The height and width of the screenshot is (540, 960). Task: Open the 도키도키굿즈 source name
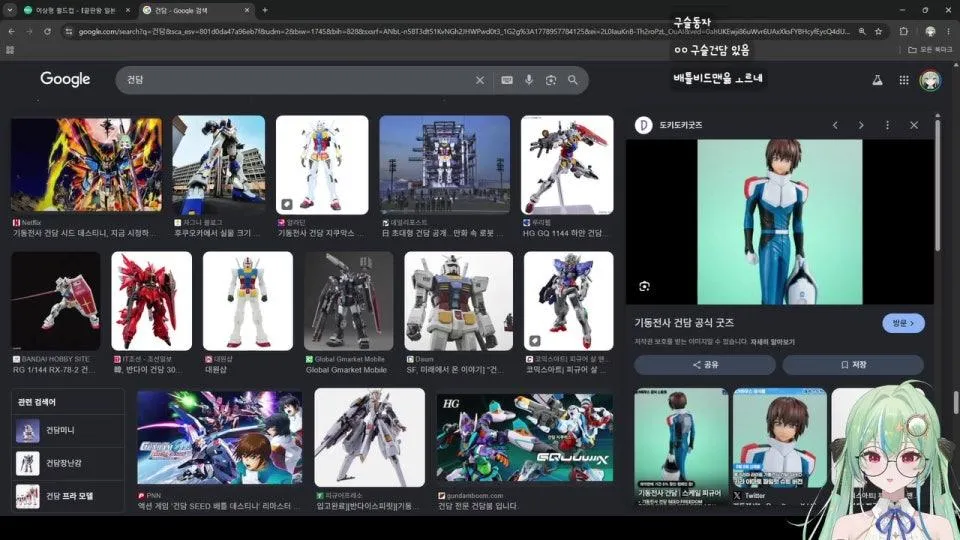coord(680,125)
